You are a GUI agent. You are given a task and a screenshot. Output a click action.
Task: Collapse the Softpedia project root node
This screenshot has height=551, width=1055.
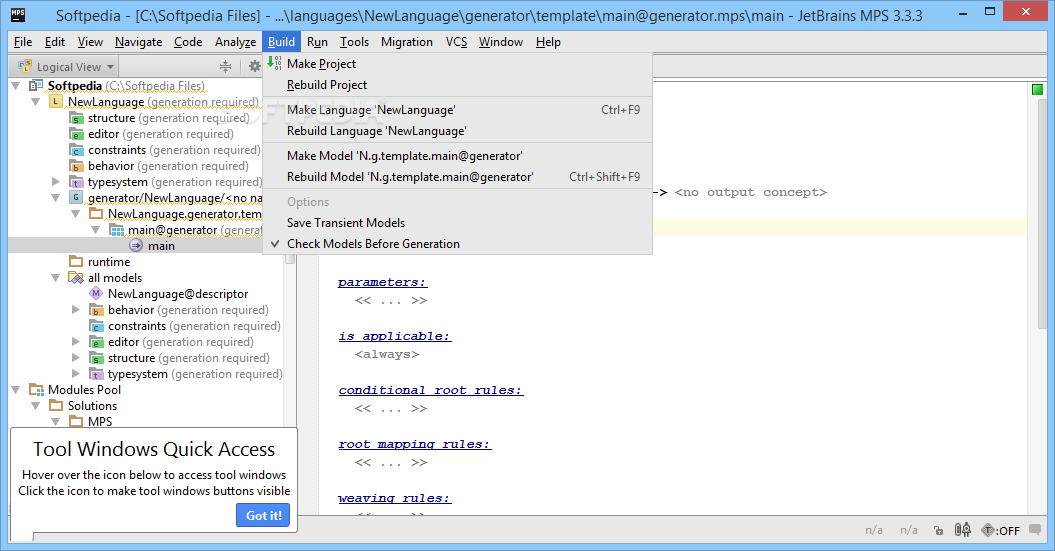(x=16, y=85)
